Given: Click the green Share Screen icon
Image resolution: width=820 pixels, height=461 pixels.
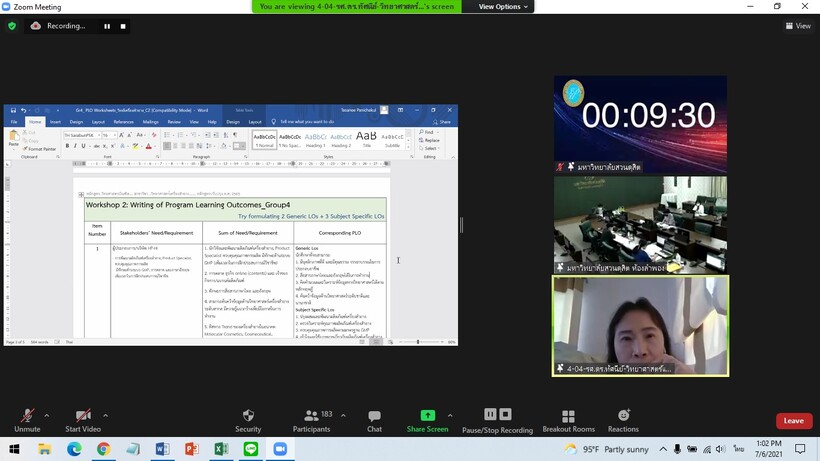Looking at the screenshot, I should (427, 415).
